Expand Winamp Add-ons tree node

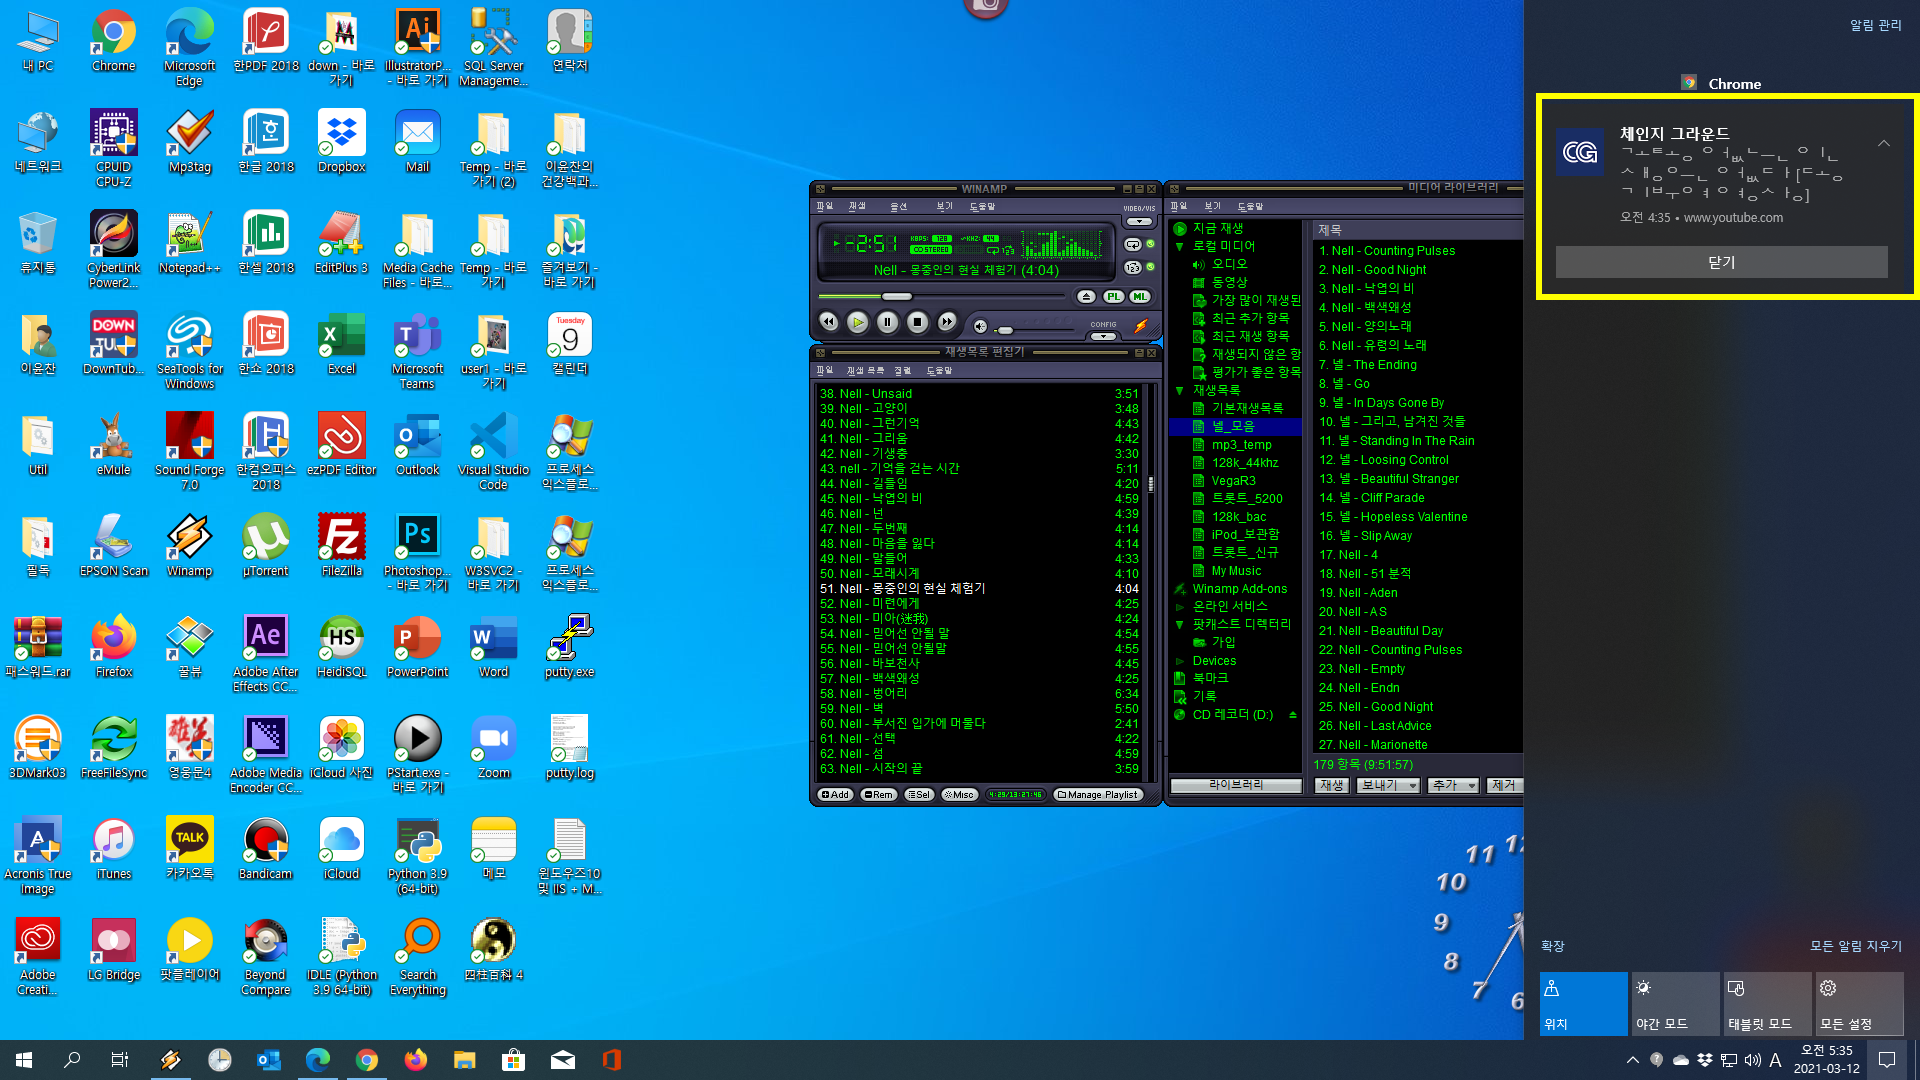coord(1180,589)
